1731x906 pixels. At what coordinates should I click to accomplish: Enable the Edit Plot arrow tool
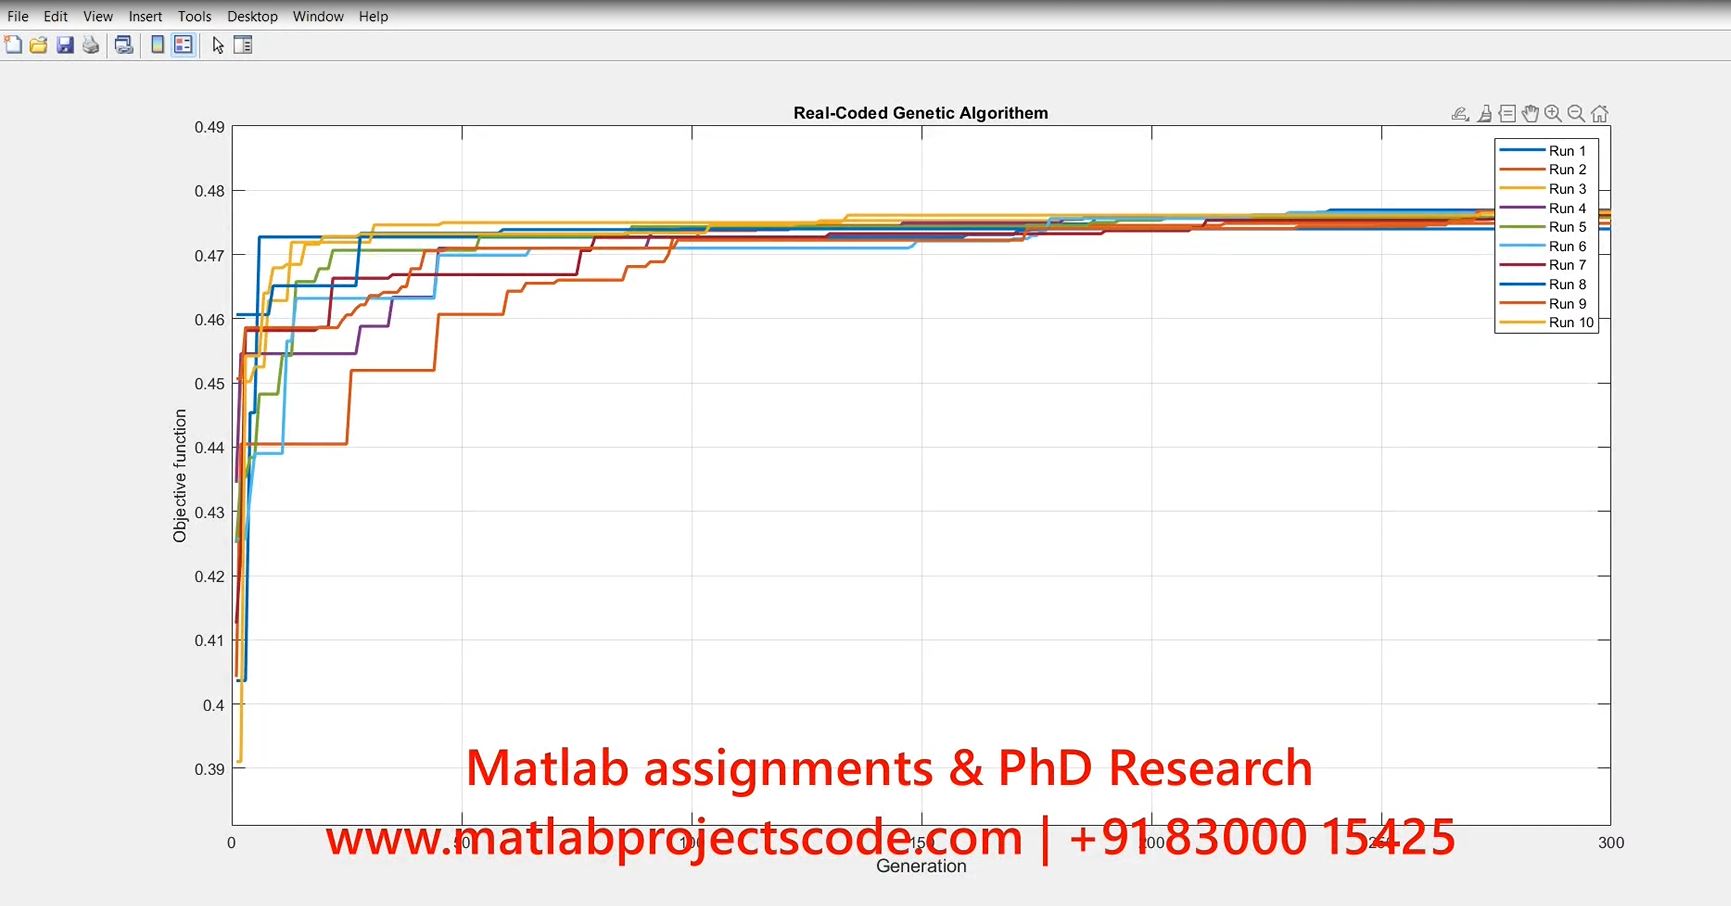pos(218,45)
